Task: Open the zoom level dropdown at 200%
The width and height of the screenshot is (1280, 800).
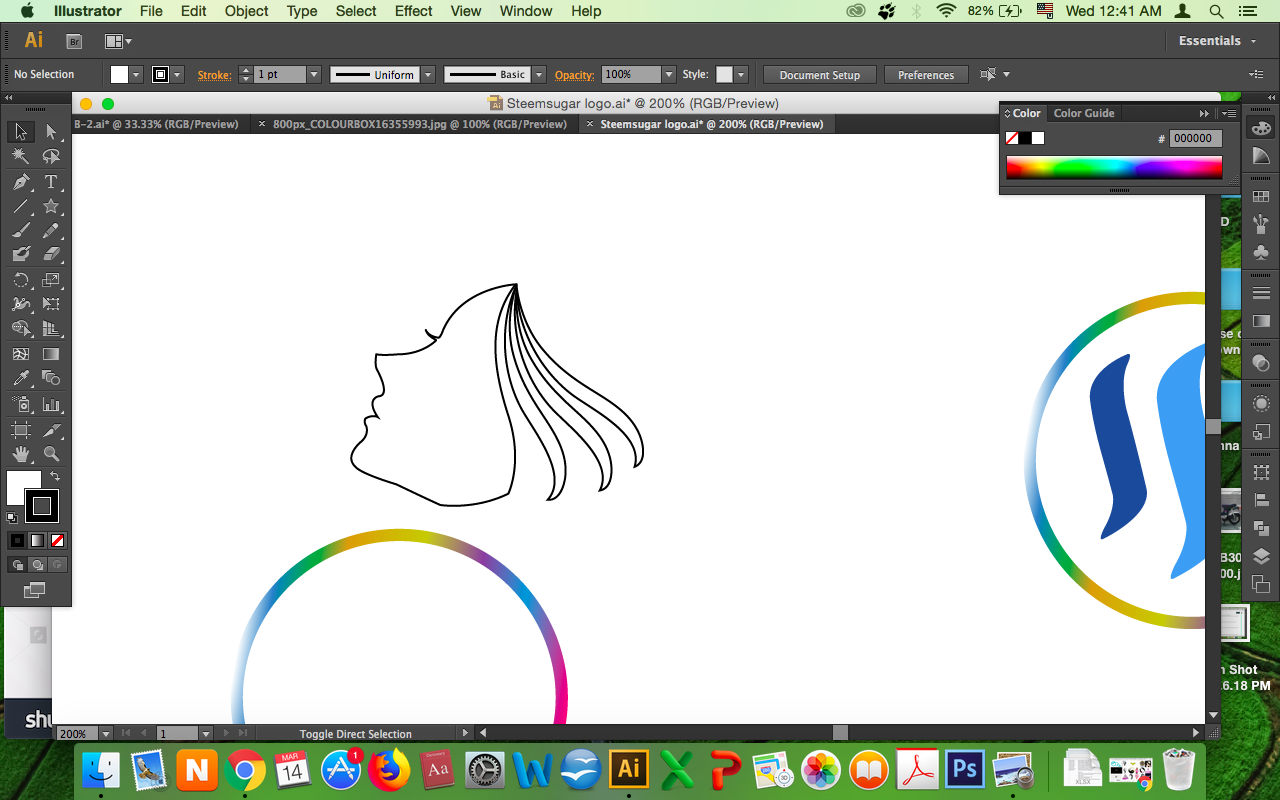Action: pos(106,734)
